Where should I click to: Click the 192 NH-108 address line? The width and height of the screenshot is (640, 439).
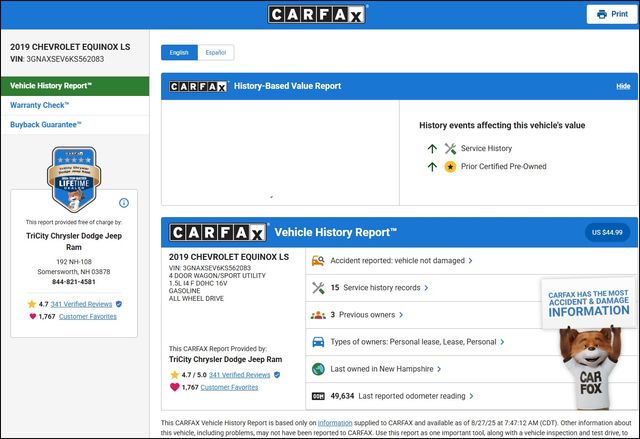74,262
